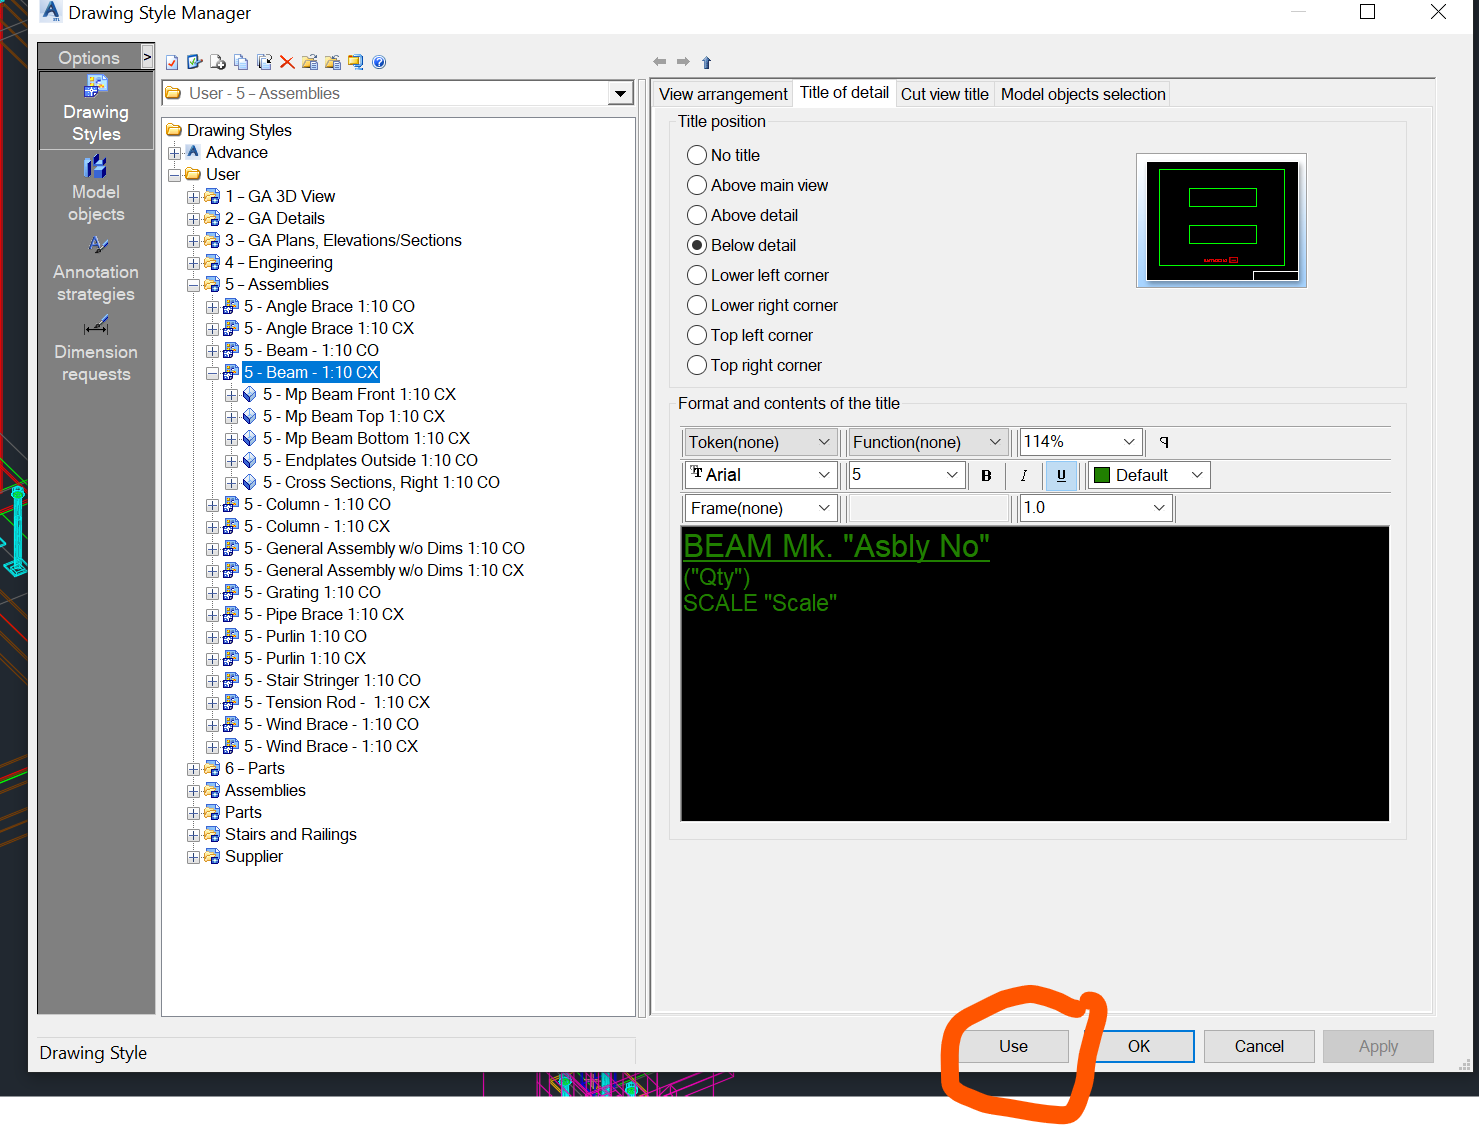
Task: Open the Help question mark icon
Action: [379, 62]
